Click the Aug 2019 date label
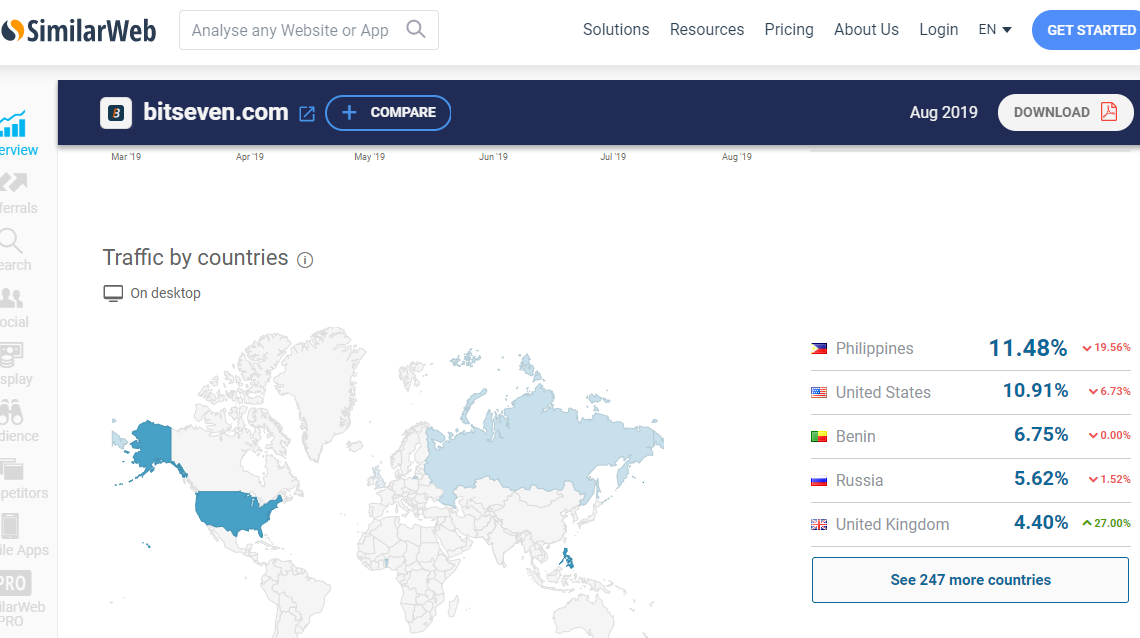This screenshot has width=1140, height=638. [x=943, y=113]
